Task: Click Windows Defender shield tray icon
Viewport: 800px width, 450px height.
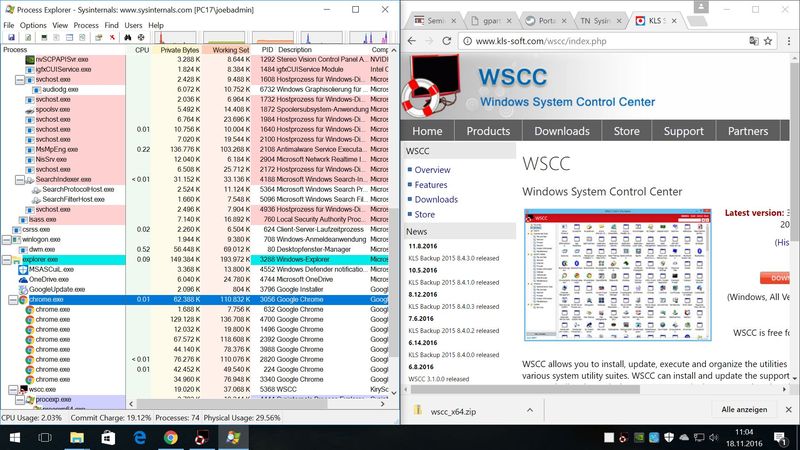Action: pyautogui.click(x=669, y=437)
